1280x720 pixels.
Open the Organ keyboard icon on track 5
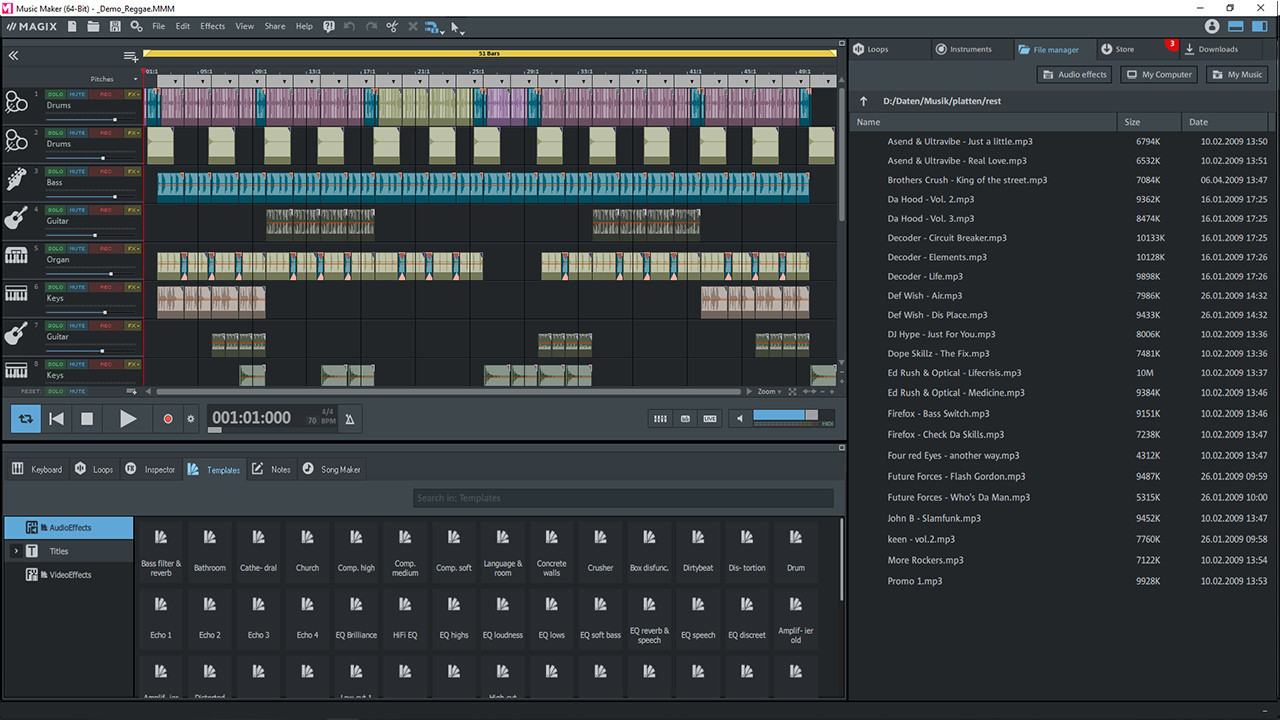pos(16,255)
